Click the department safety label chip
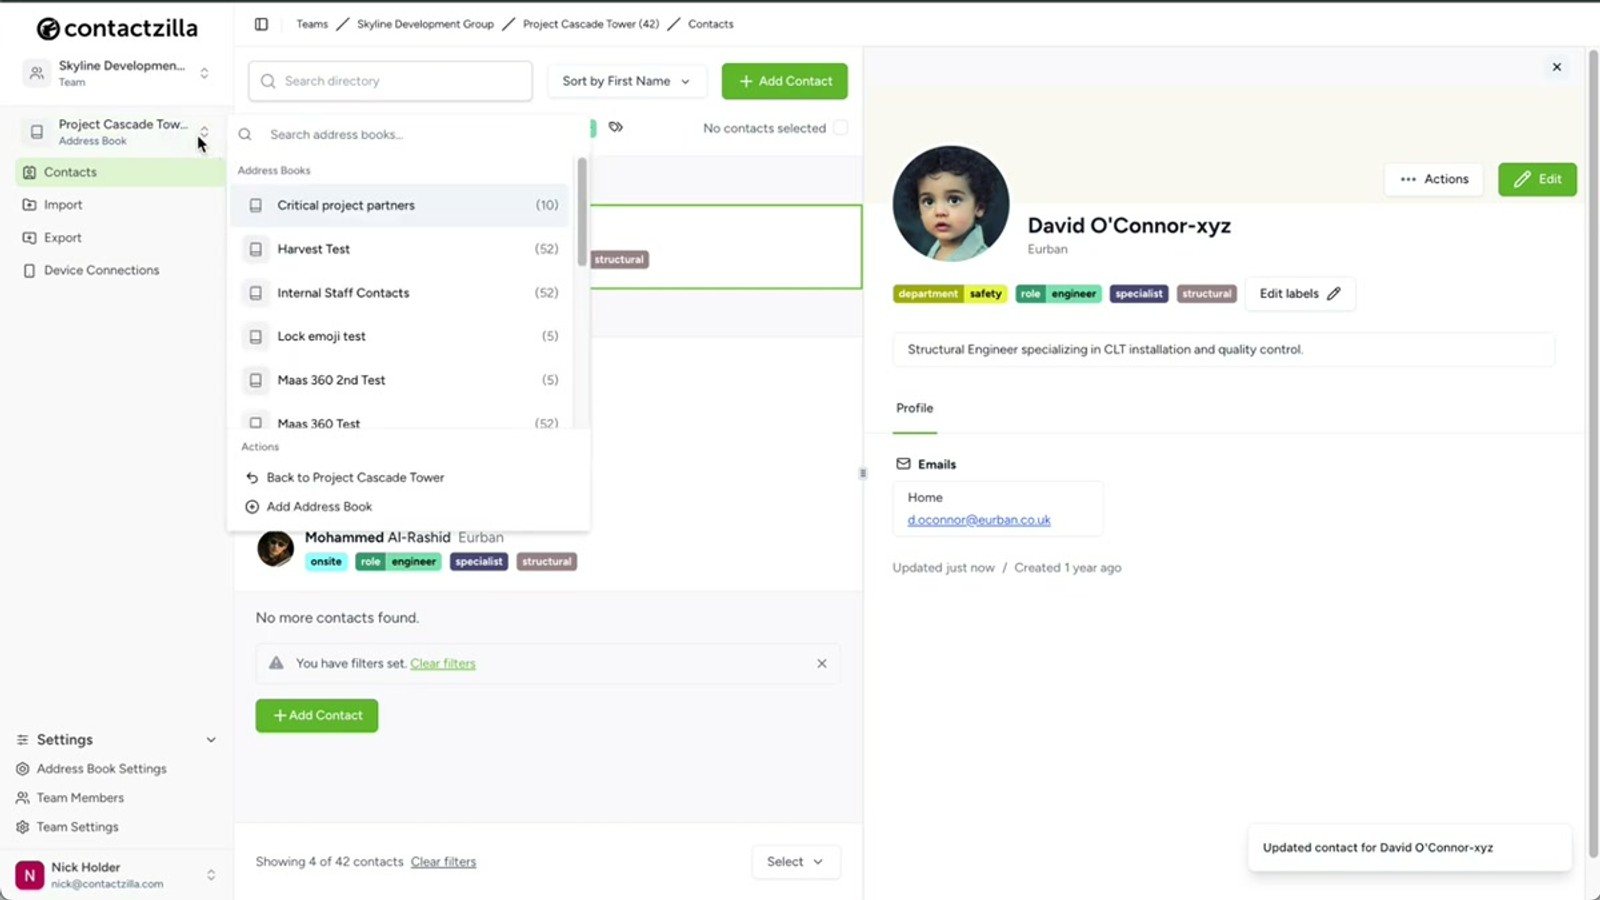This screenshot has height=900, width=1600. tap(950, 294)
